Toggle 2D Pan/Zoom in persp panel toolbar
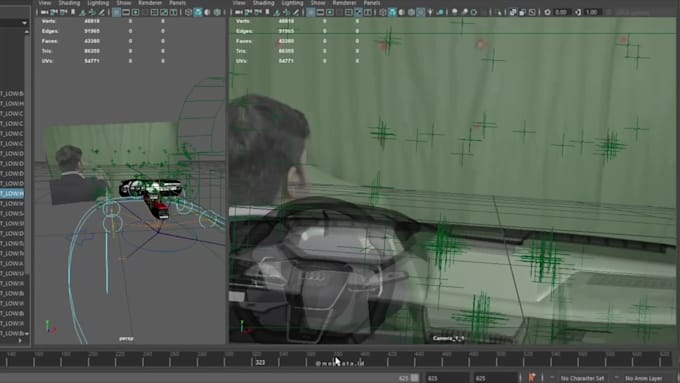 point(92,12)
